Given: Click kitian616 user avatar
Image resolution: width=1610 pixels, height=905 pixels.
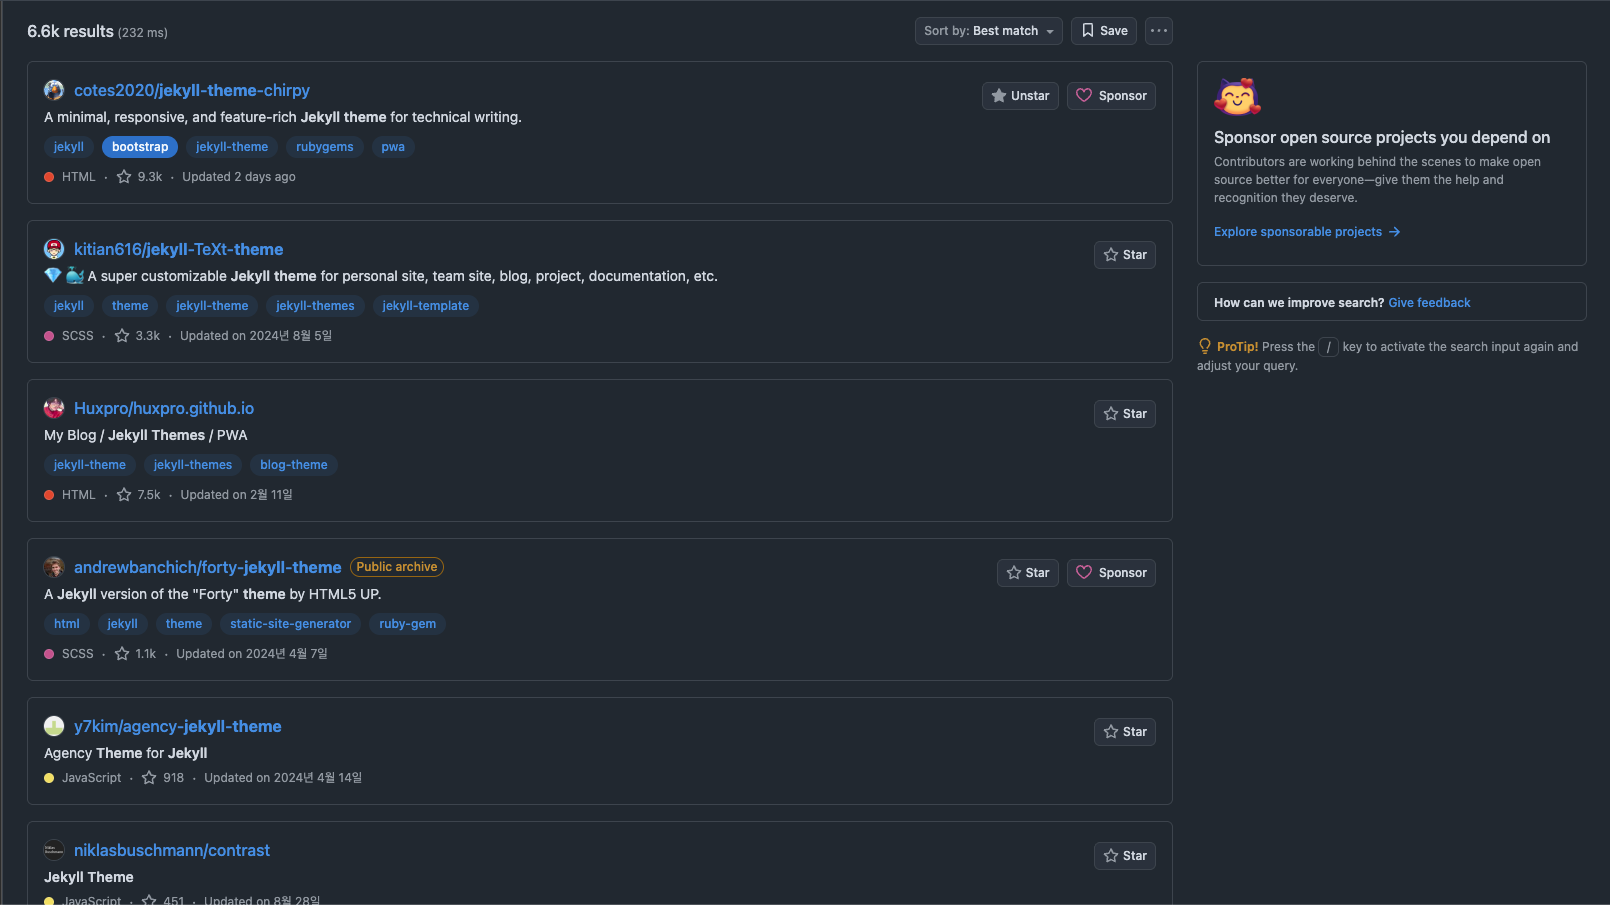Looking at the screenshot, I should pyautogui.click(x=54, y=249).
